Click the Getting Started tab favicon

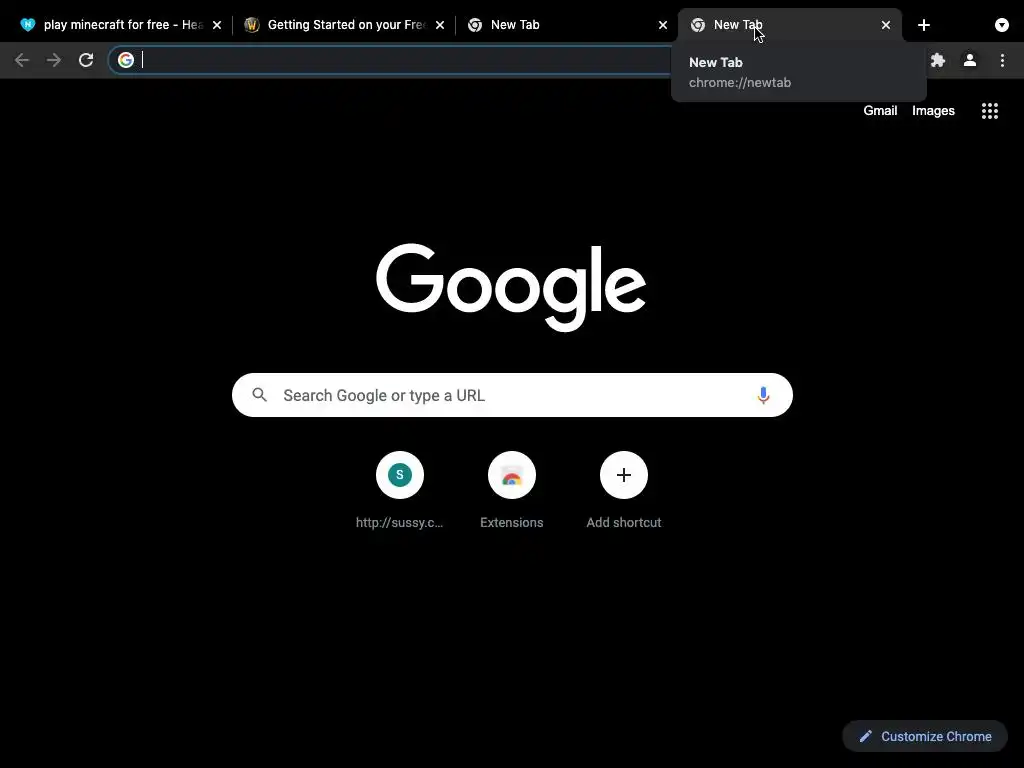pos(251,25)
